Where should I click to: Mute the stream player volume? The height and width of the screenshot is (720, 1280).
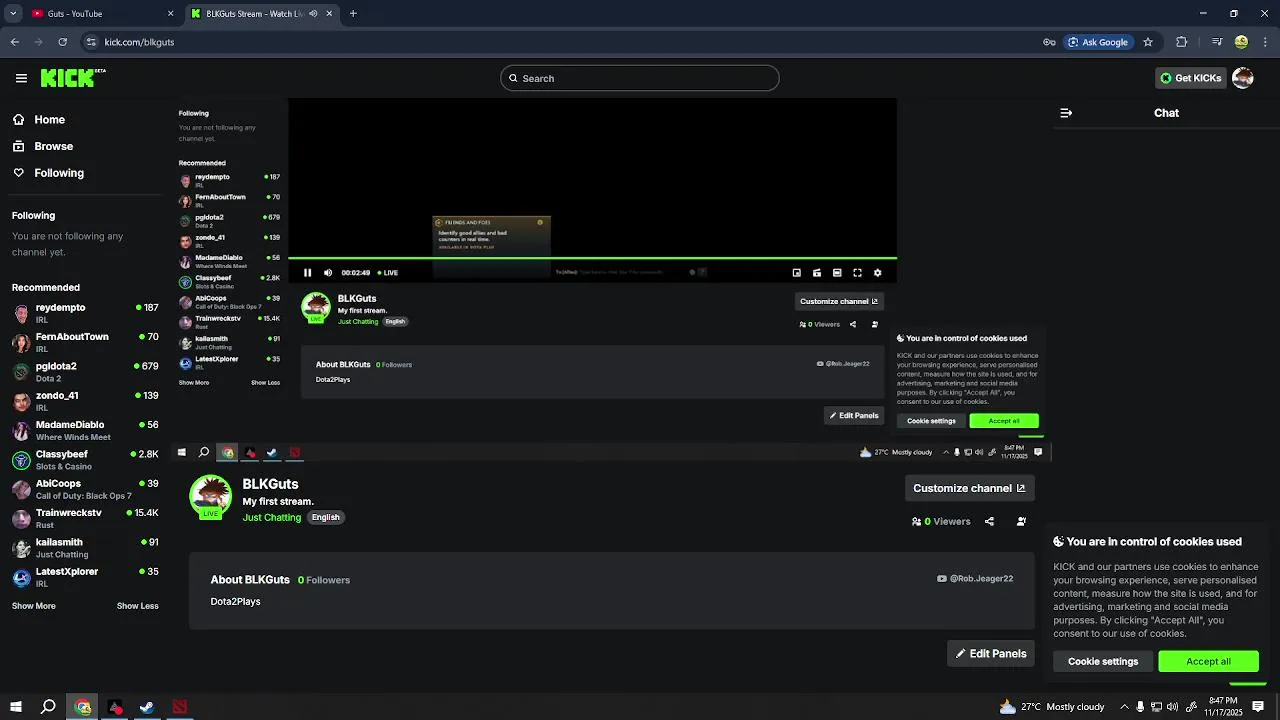click(328, 273)
